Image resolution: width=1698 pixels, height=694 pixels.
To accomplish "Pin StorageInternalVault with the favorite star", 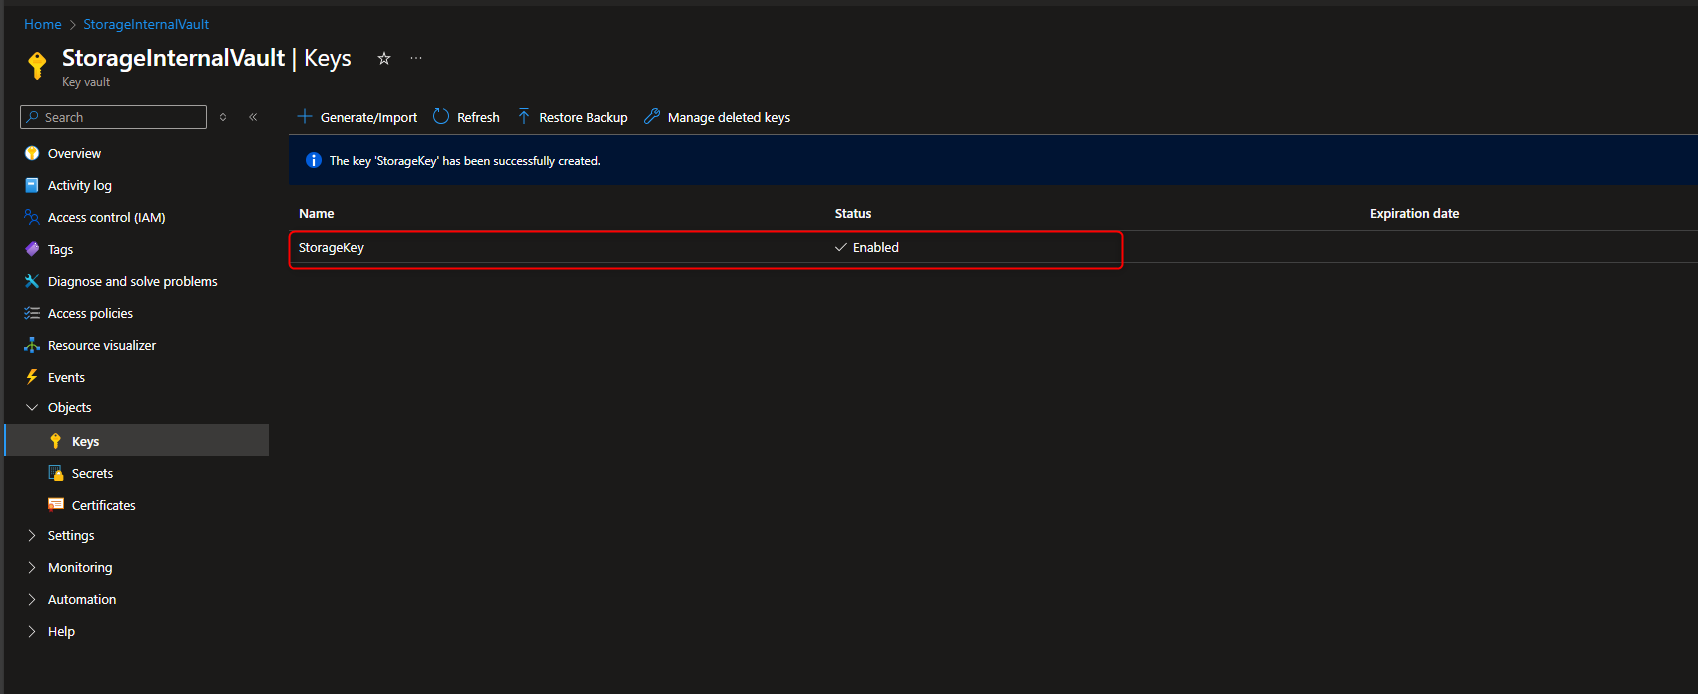I will coord(383,58).
